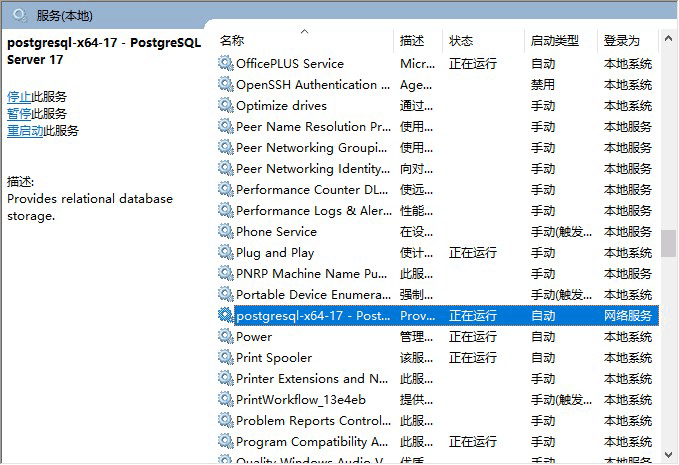
Task: Click the search icon beside 服务(本地)
Action: pyautogui.click(x=20, y=16)
